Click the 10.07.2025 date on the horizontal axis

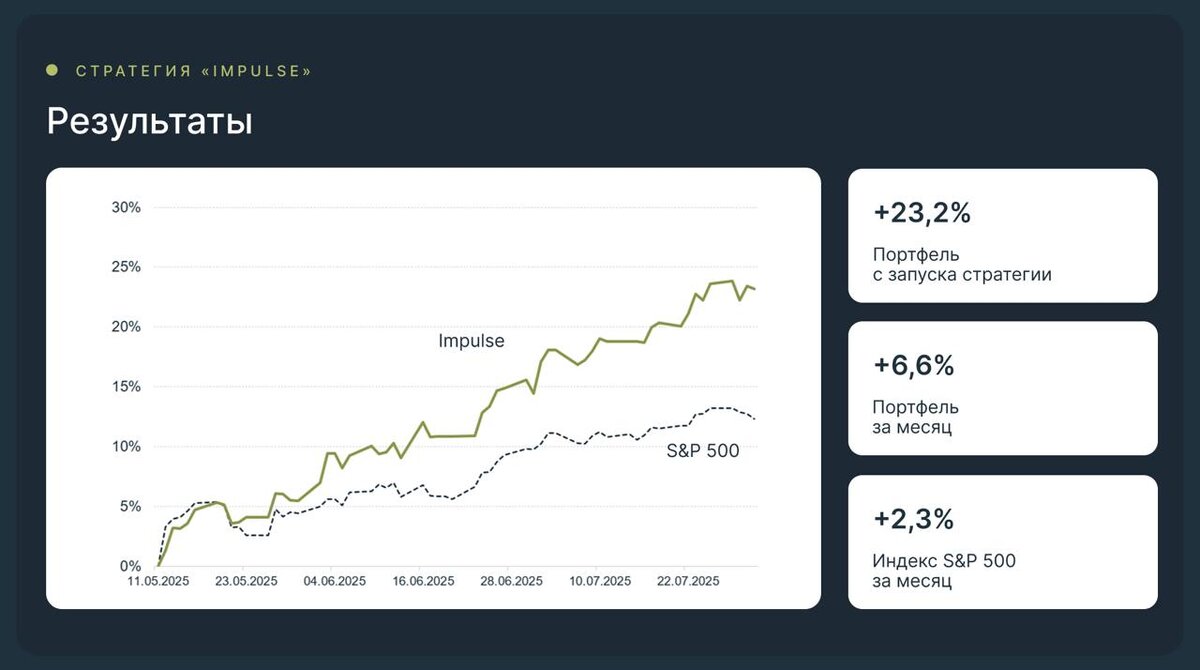click(599, 581)
